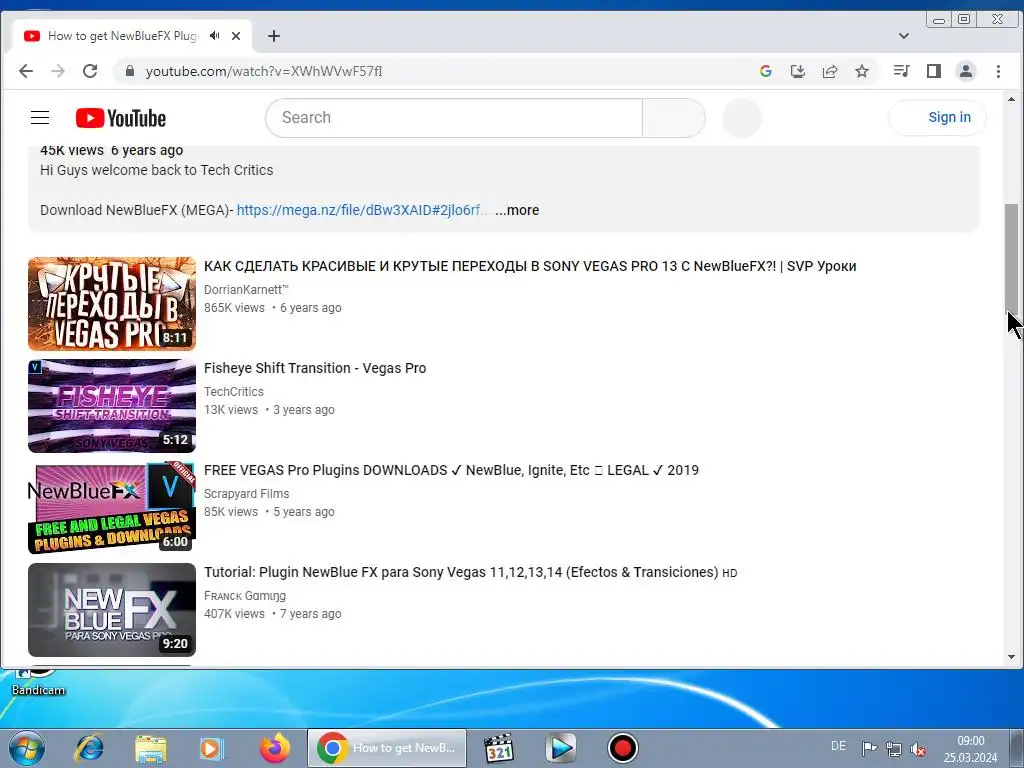Image resolution: width=1024 pixels, height=768 pixels.
Task: Click the vertical scrollbar thumb
Action: tap(1011, 258)
